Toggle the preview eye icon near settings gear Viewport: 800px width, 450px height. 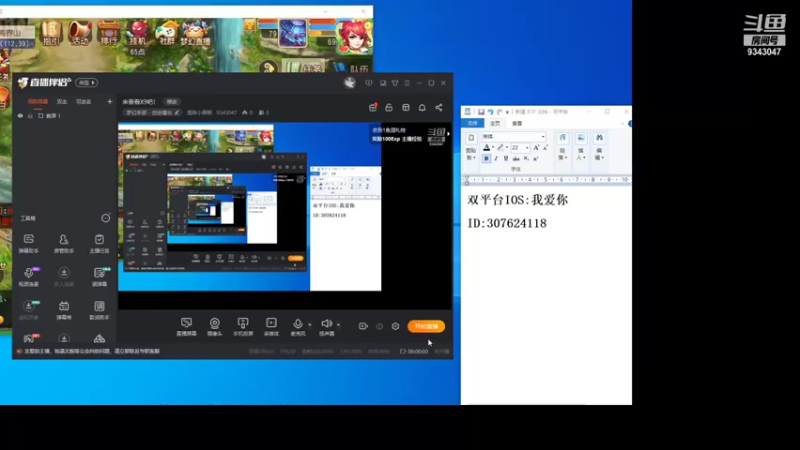(379, 326)
